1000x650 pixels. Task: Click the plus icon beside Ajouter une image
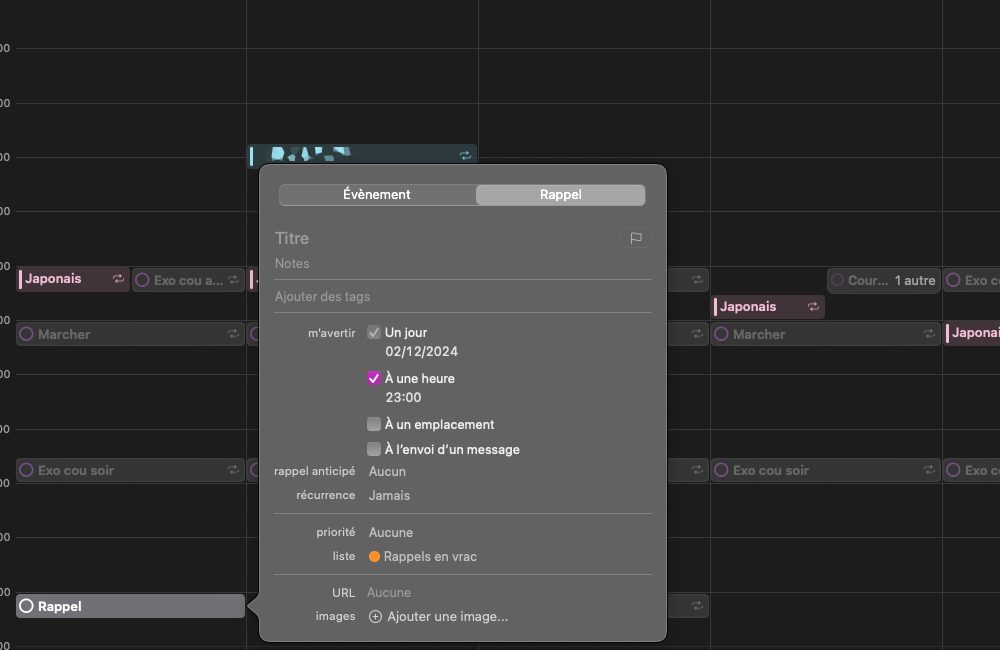(x=376, y=617)
